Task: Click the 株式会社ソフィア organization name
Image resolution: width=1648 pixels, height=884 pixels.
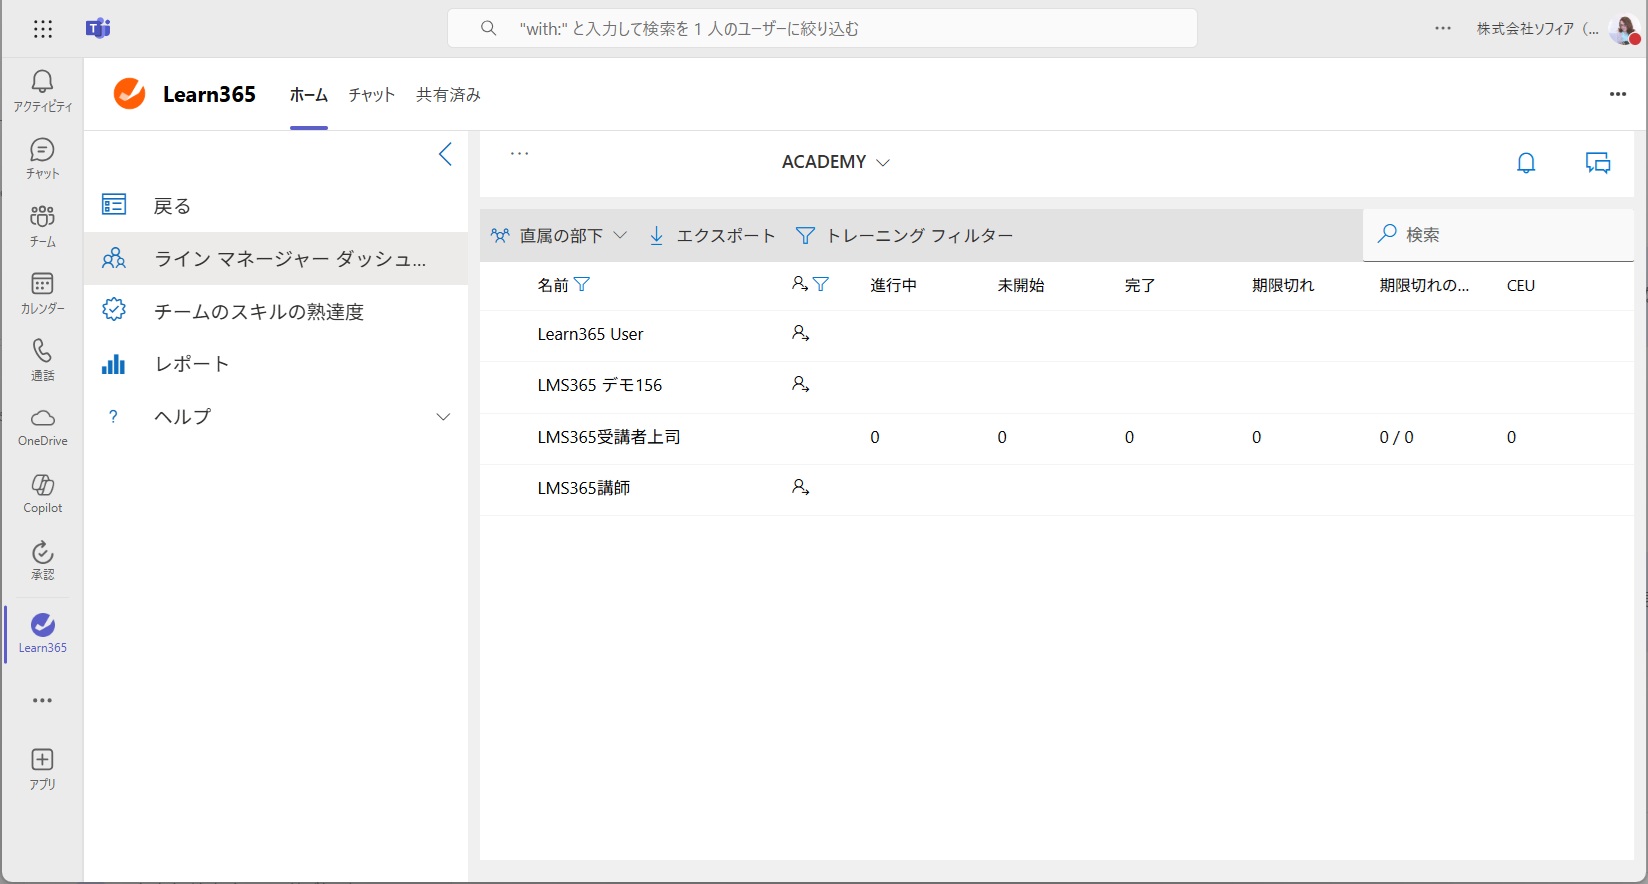Action: [1537, 29]
